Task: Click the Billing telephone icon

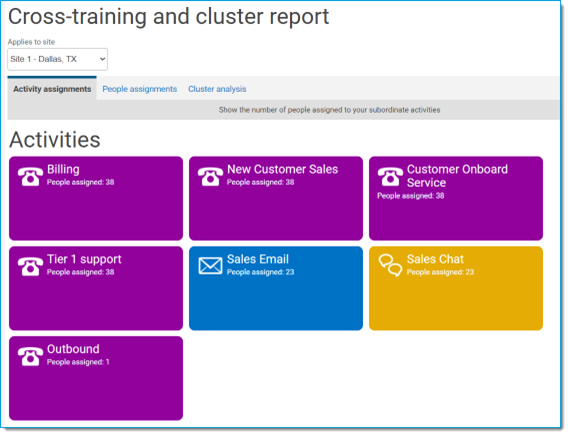Action: pyautogui.click(x=30, y=177)
